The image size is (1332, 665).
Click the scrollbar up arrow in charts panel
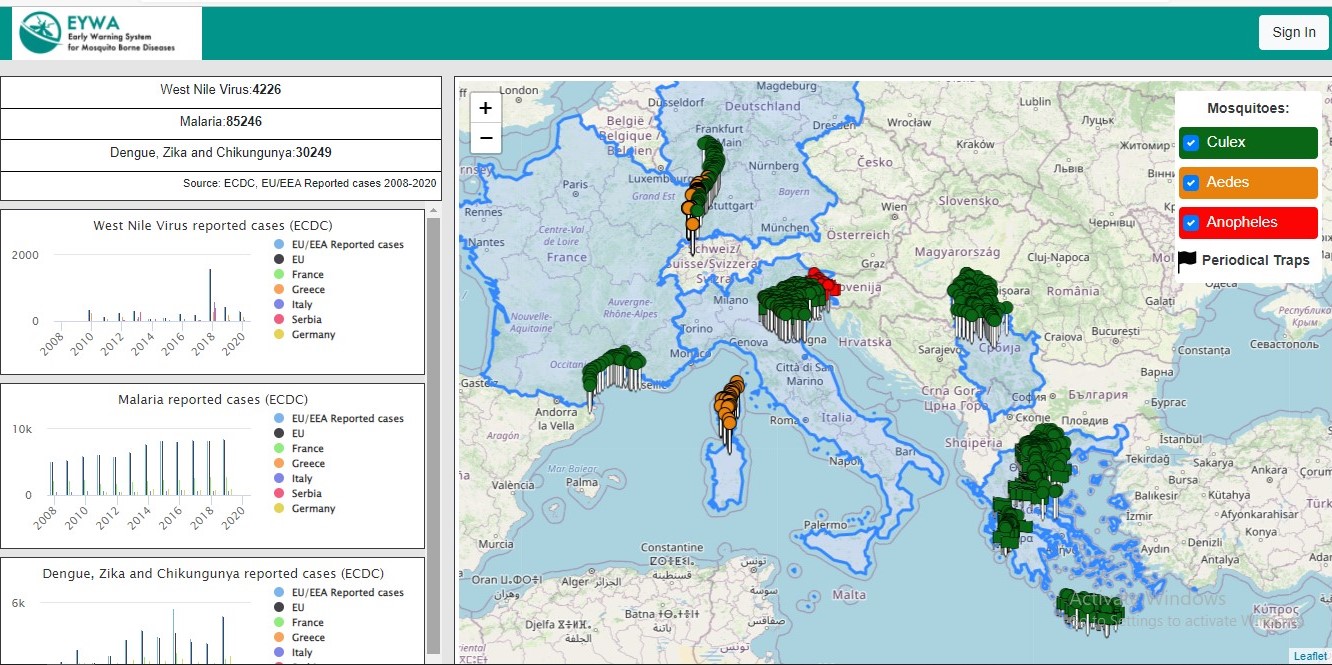(x=433, y=211)
